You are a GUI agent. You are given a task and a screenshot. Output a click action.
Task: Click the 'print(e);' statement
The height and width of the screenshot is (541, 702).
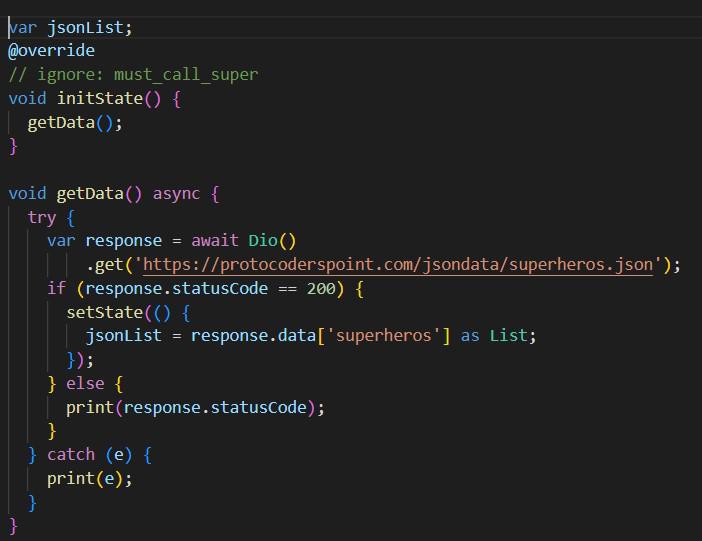90,479
